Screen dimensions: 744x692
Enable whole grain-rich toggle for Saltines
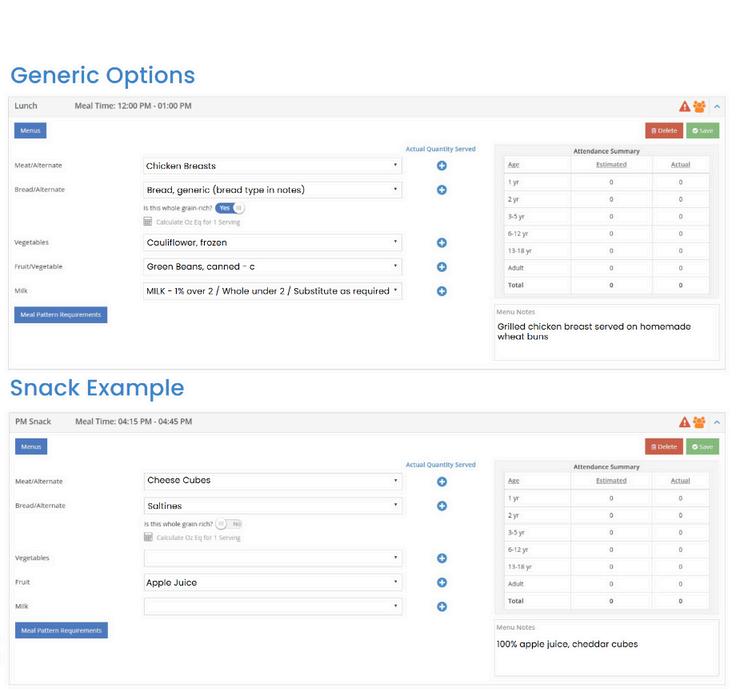pyautogui.click(x=229, y=523)
